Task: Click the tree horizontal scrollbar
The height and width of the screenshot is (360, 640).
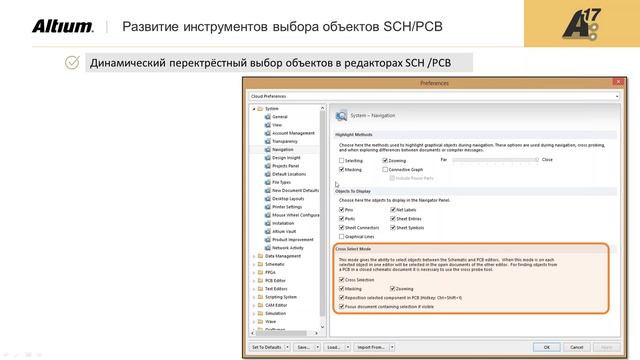Action: click(282, 333)
